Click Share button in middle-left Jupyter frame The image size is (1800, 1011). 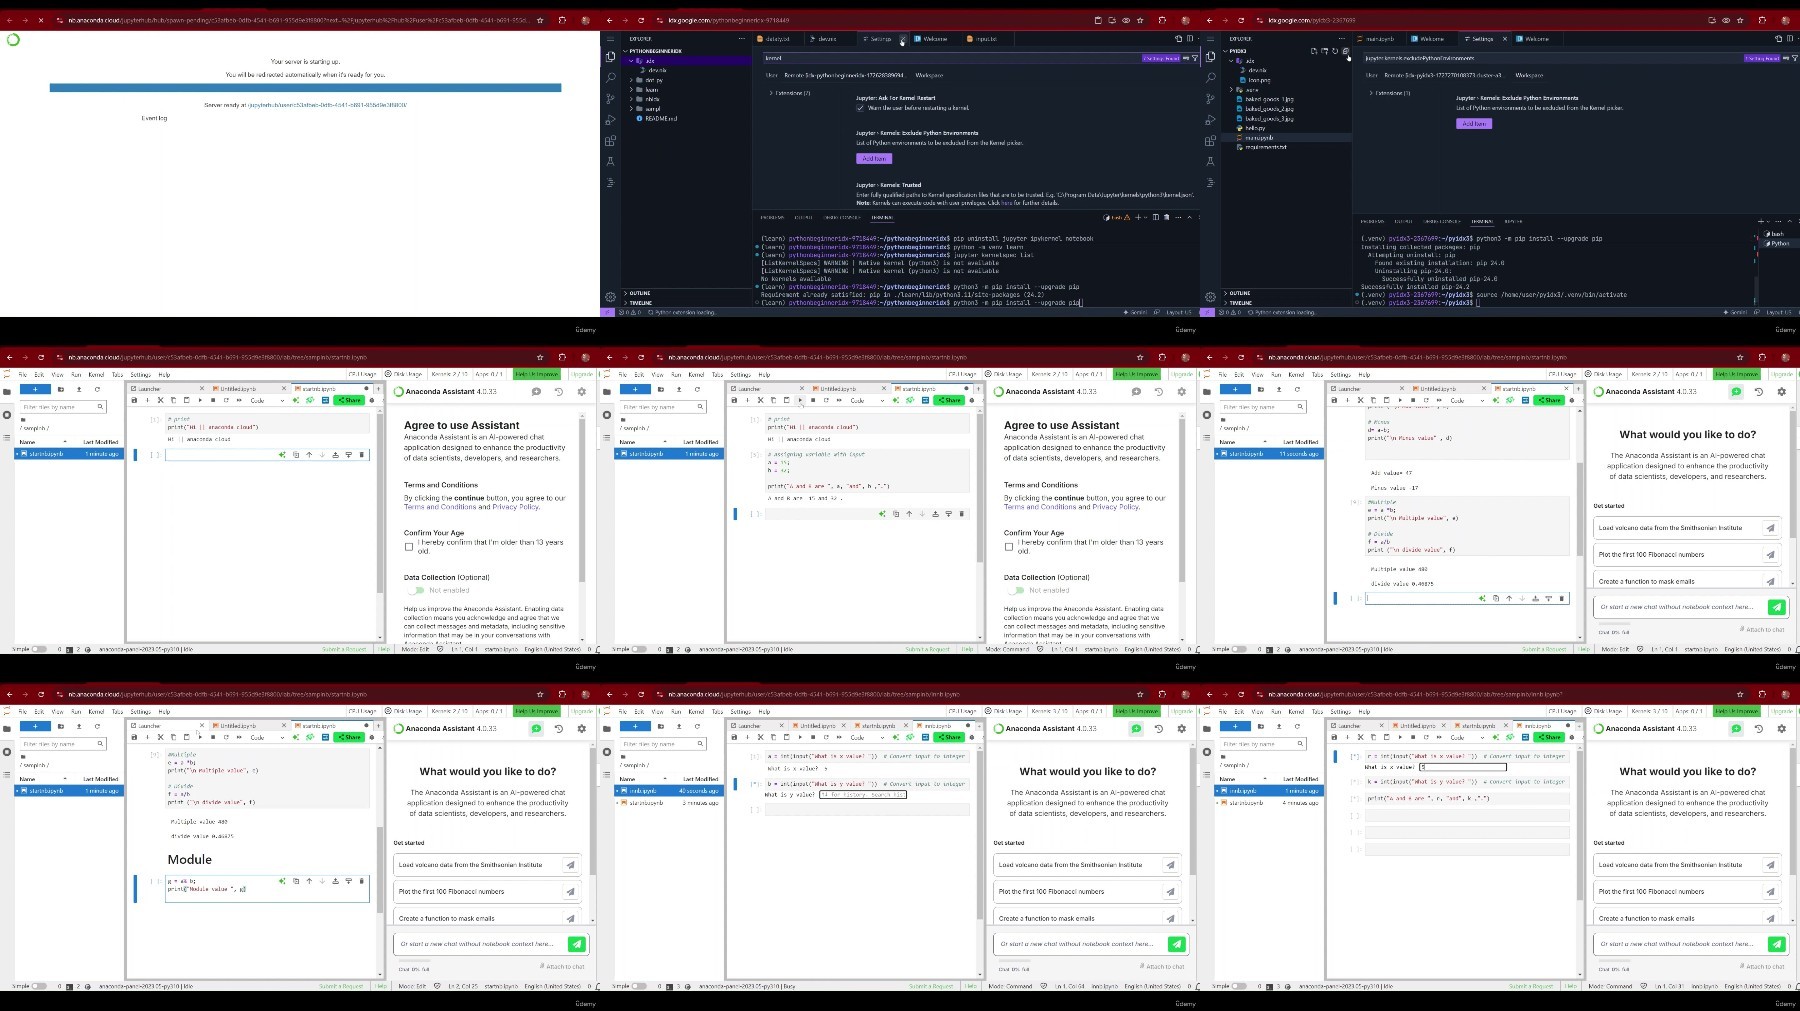(x=349, y=400)
